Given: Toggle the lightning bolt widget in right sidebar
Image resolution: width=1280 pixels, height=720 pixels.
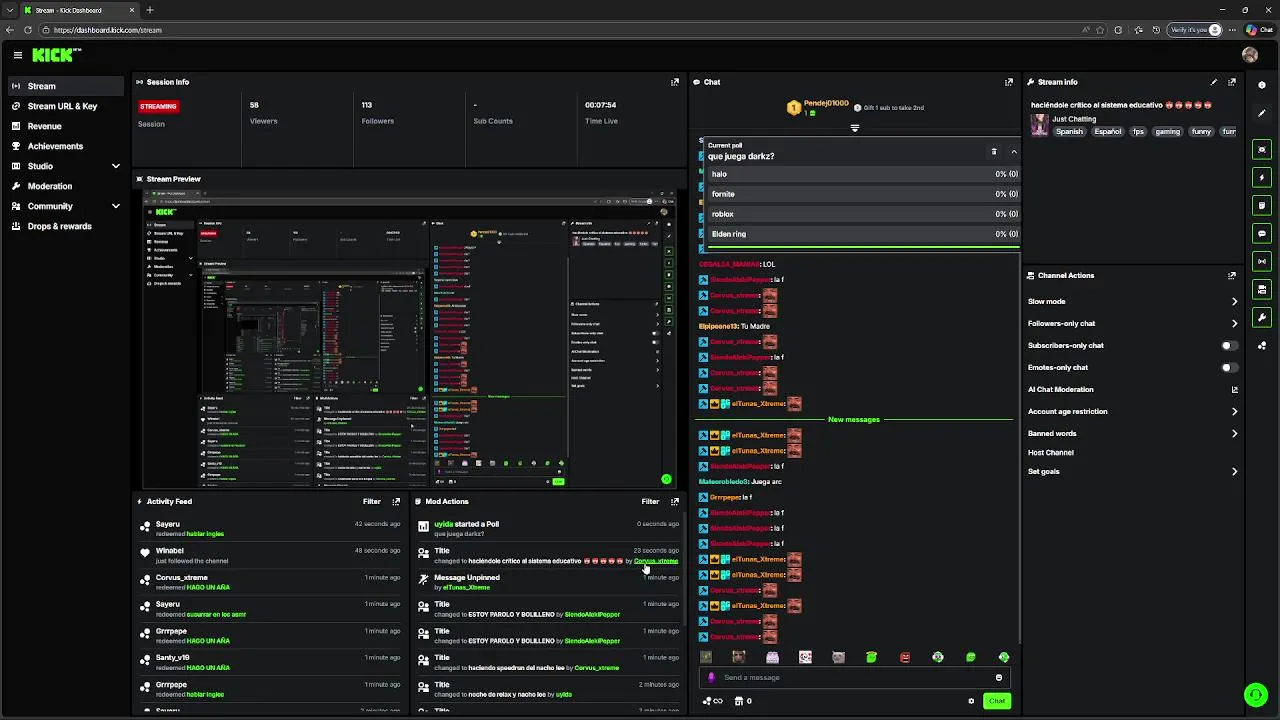Looking at the screenshot, I should pos(1262,177).
